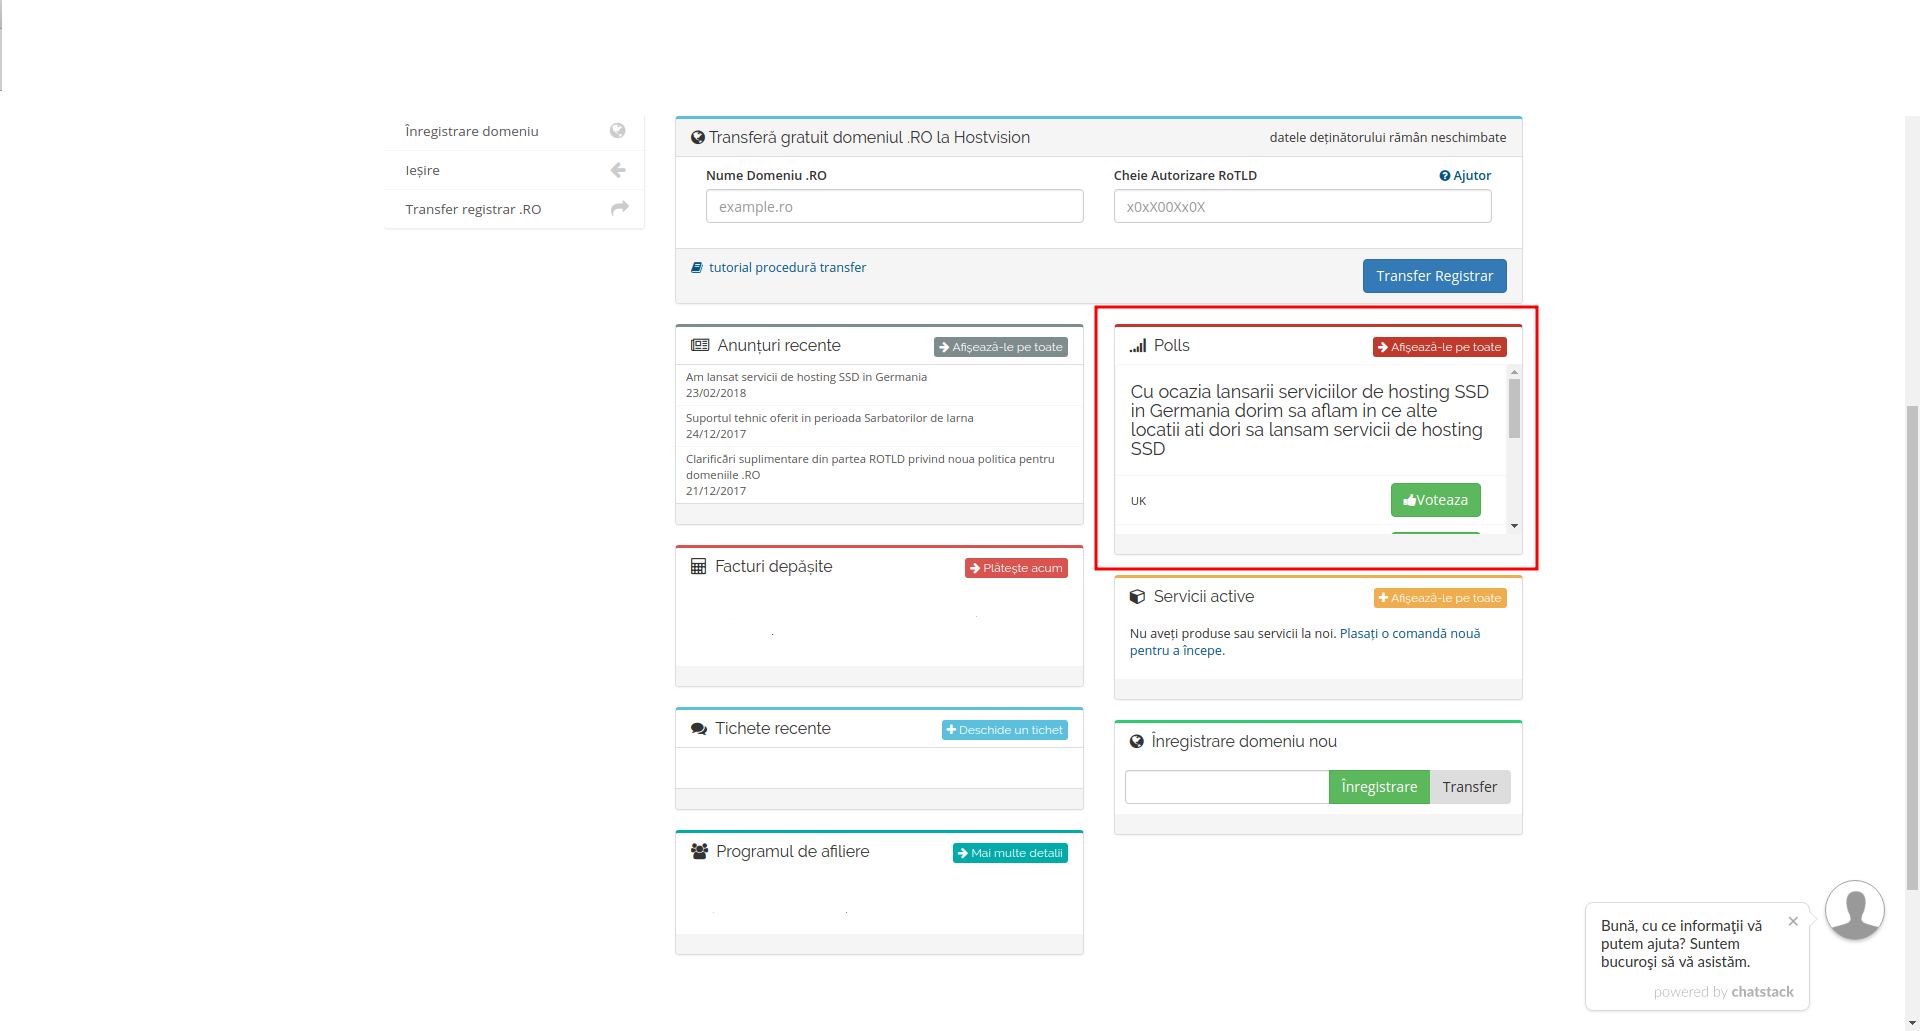Click the Facturi depășite calculator icon
The height and width of the screenshot is (1031, 1920).
(x=698, y=567)
